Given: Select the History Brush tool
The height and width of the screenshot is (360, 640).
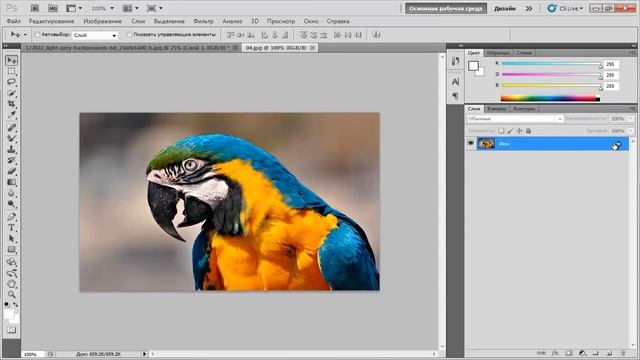Looking at the screenshot, I should tap(11, 160).
